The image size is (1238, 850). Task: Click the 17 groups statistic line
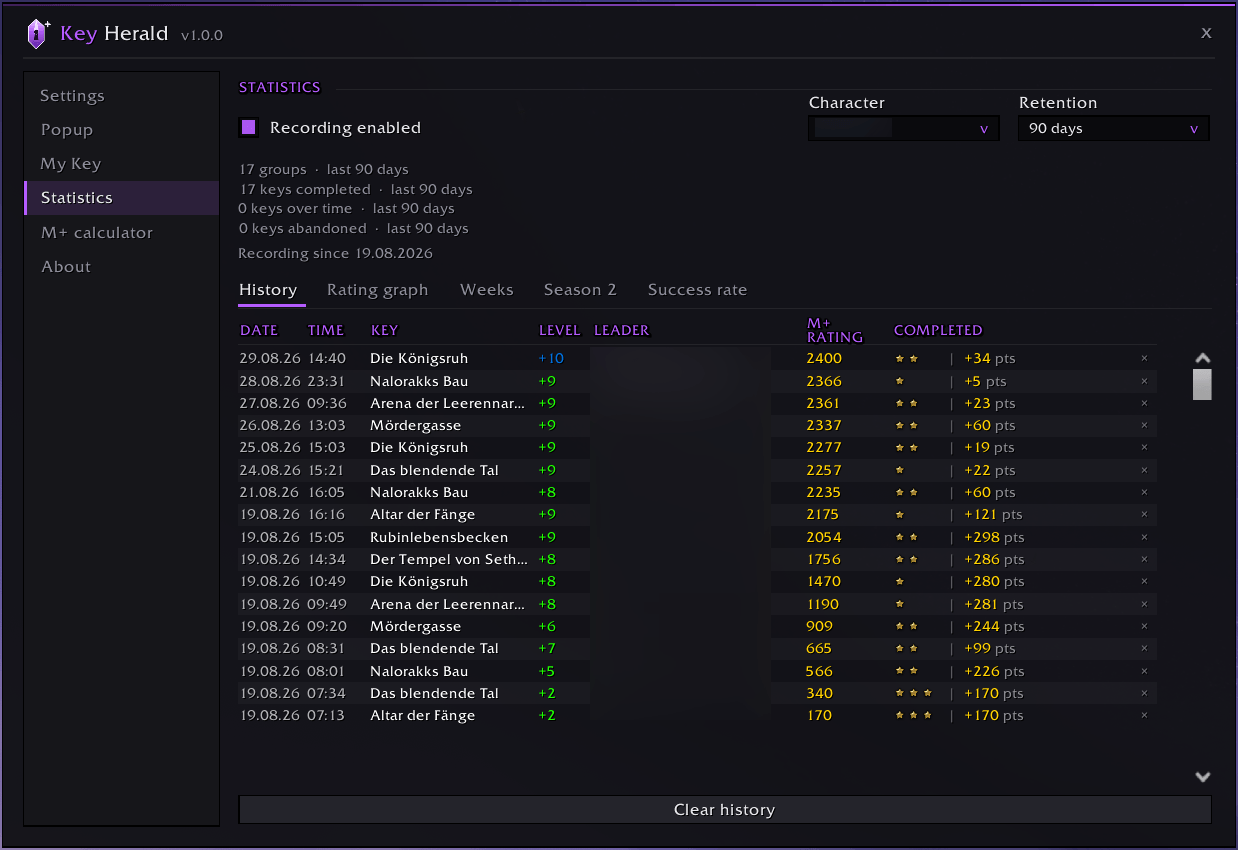[324, 169]
